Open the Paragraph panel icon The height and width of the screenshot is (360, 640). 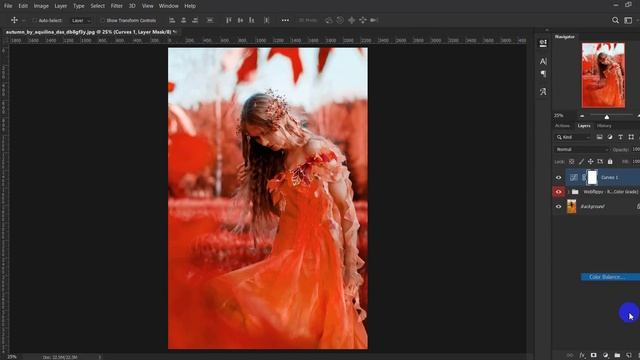click(543, 74)
